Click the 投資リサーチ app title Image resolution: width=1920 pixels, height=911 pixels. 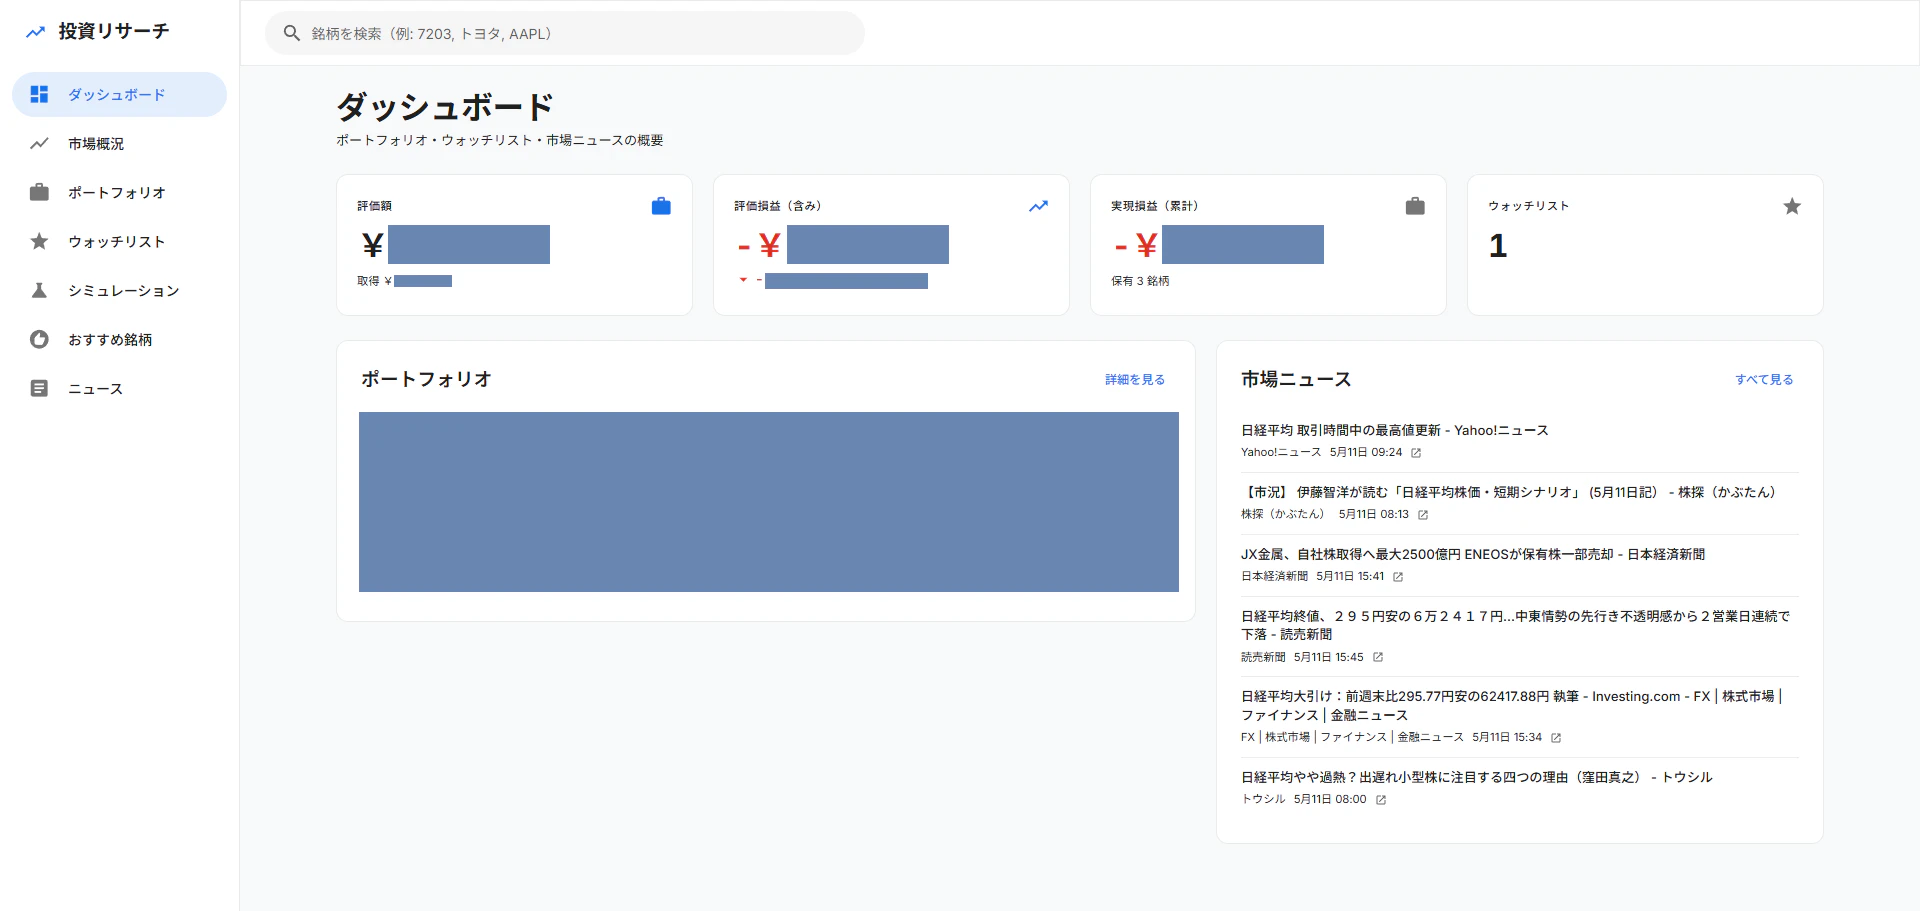114,31
